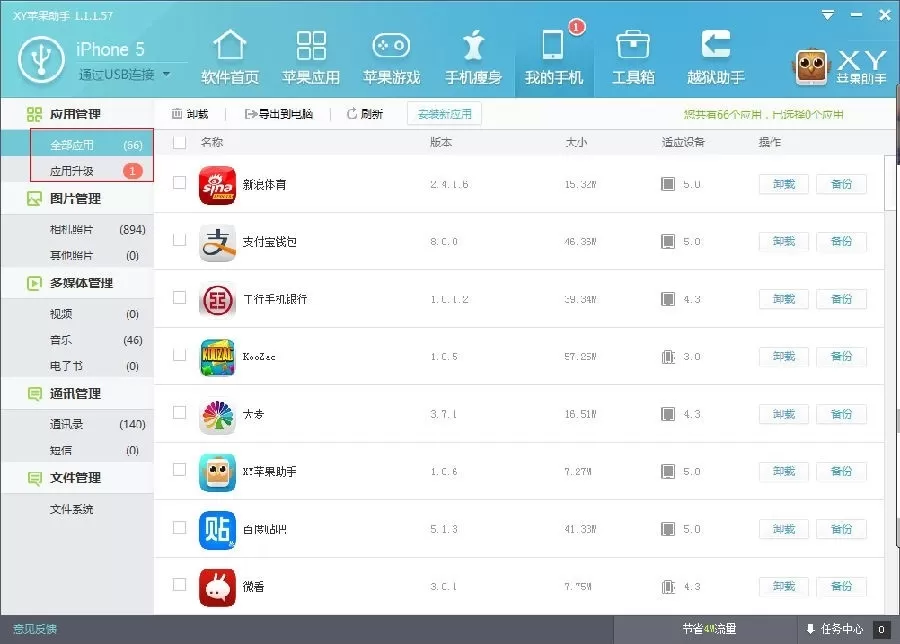Check the box for 新浪体育
The width and height of the screenshot is (900, 644).
coord(180,183)
